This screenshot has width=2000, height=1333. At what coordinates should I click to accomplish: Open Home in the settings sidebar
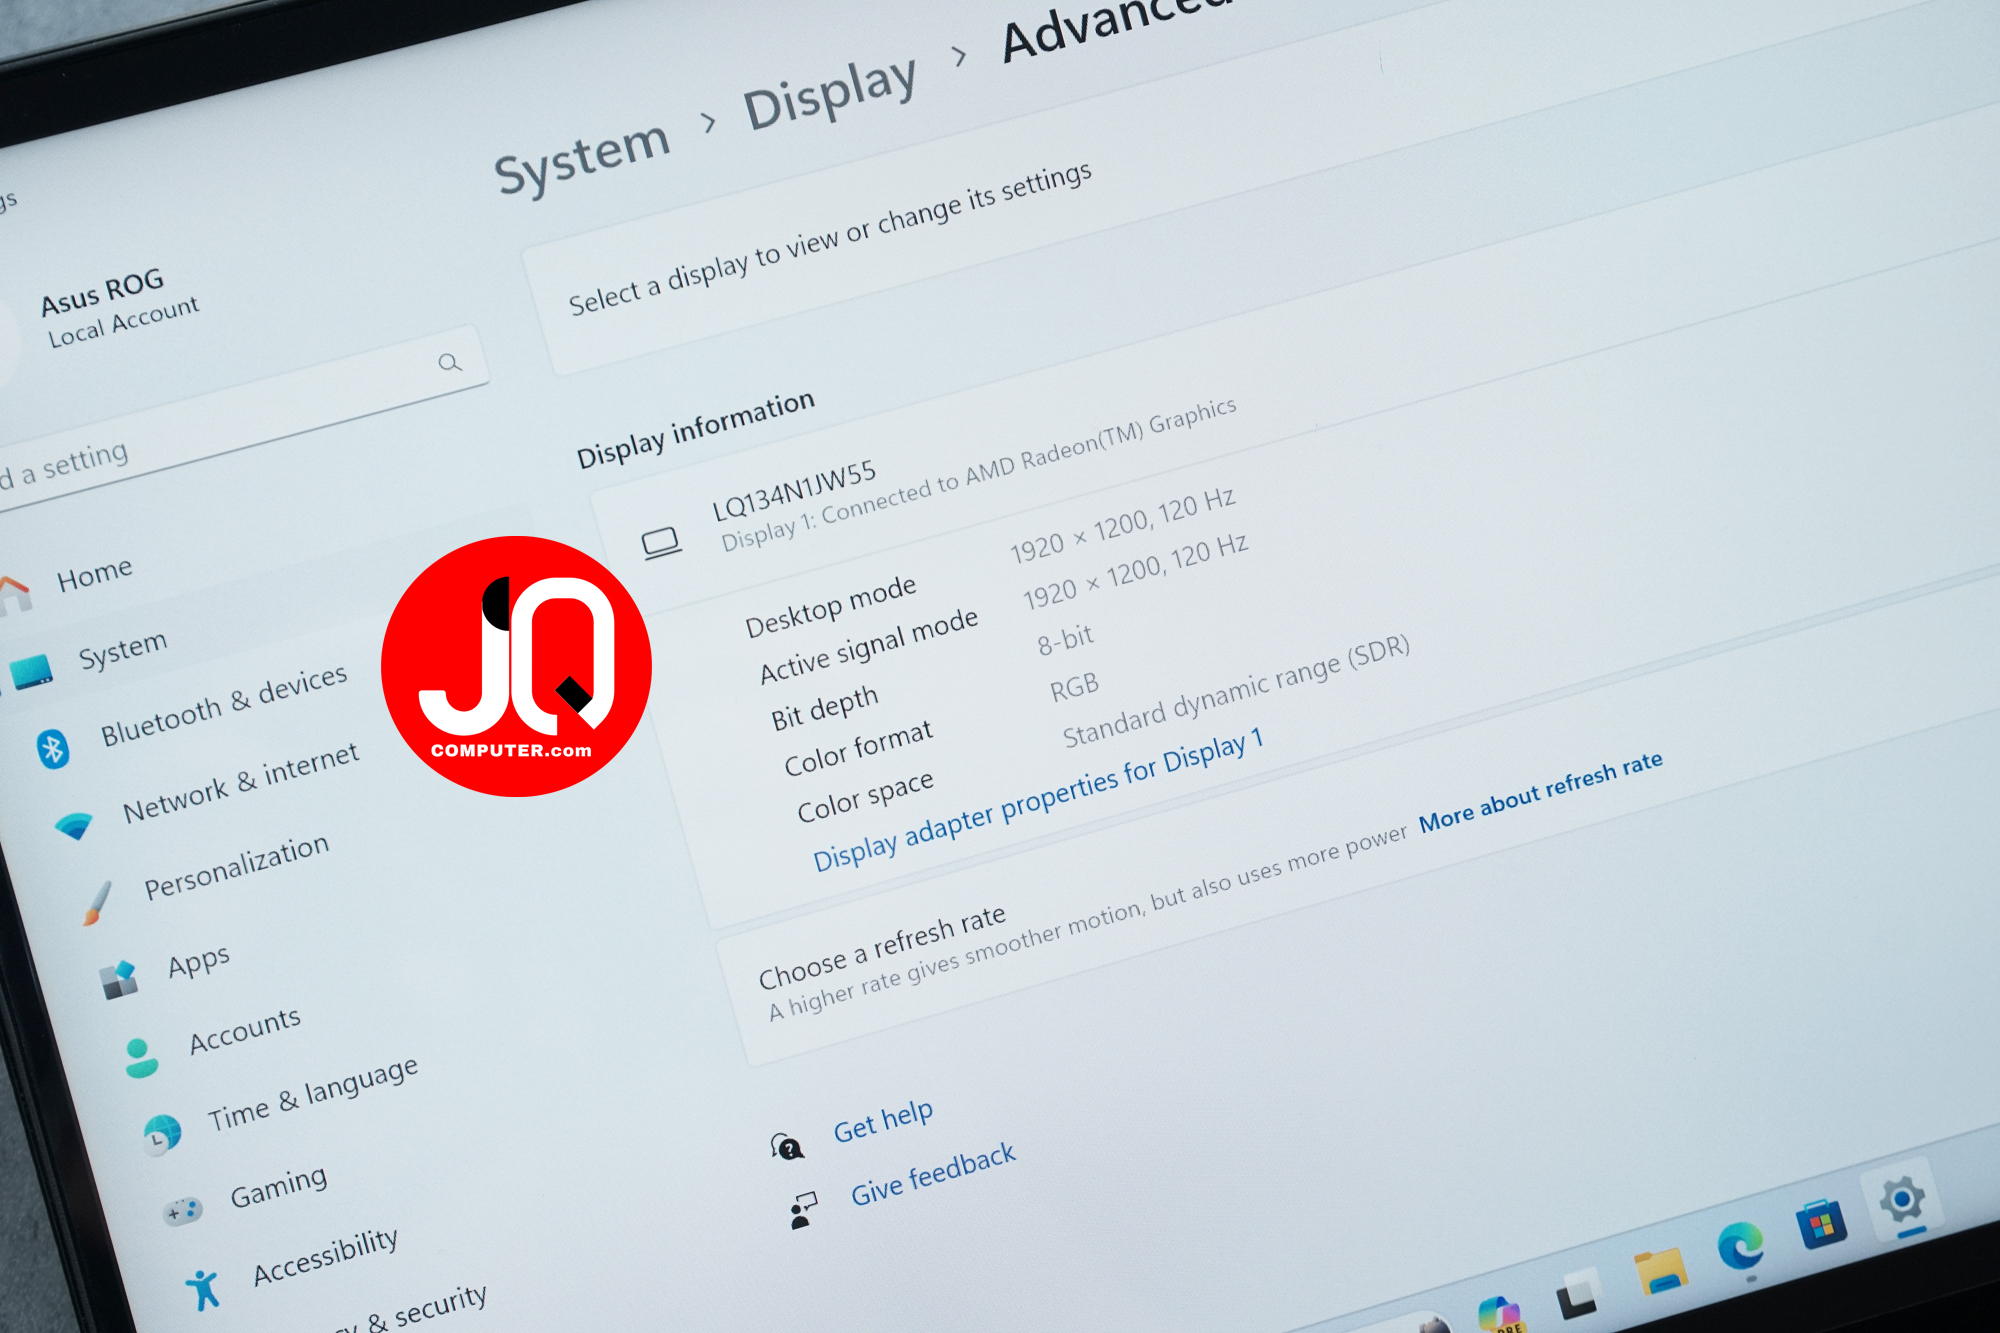pos(94,574)
